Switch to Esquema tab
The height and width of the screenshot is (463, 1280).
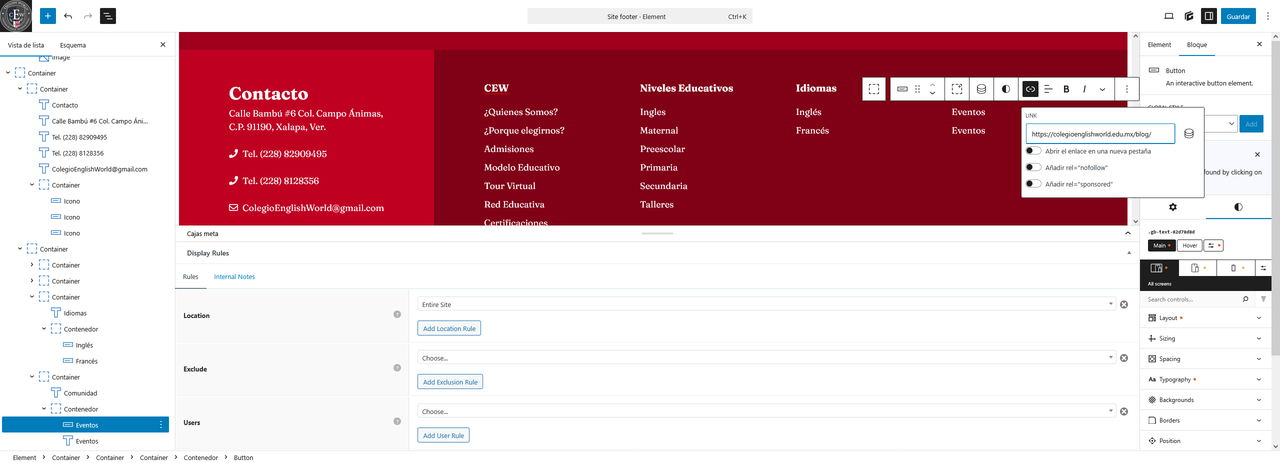pos(72,45)
